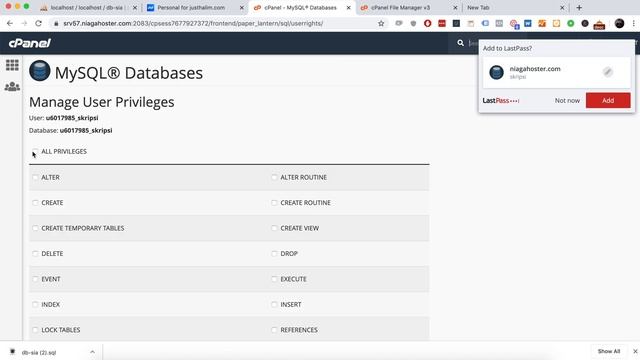Check the EVENT privilege box
640x360 pixels.
pos(35,279)
